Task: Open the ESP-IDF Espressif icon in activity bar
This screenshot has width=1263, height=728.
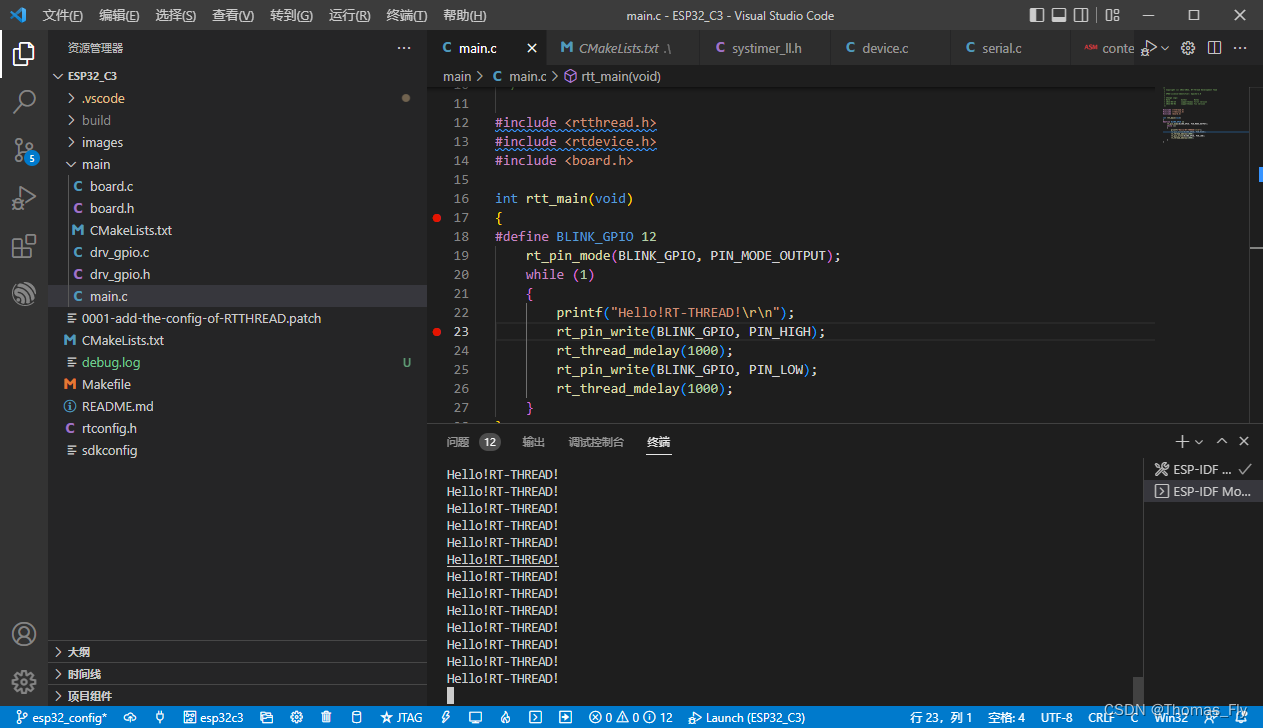Action: pos(24,294)
